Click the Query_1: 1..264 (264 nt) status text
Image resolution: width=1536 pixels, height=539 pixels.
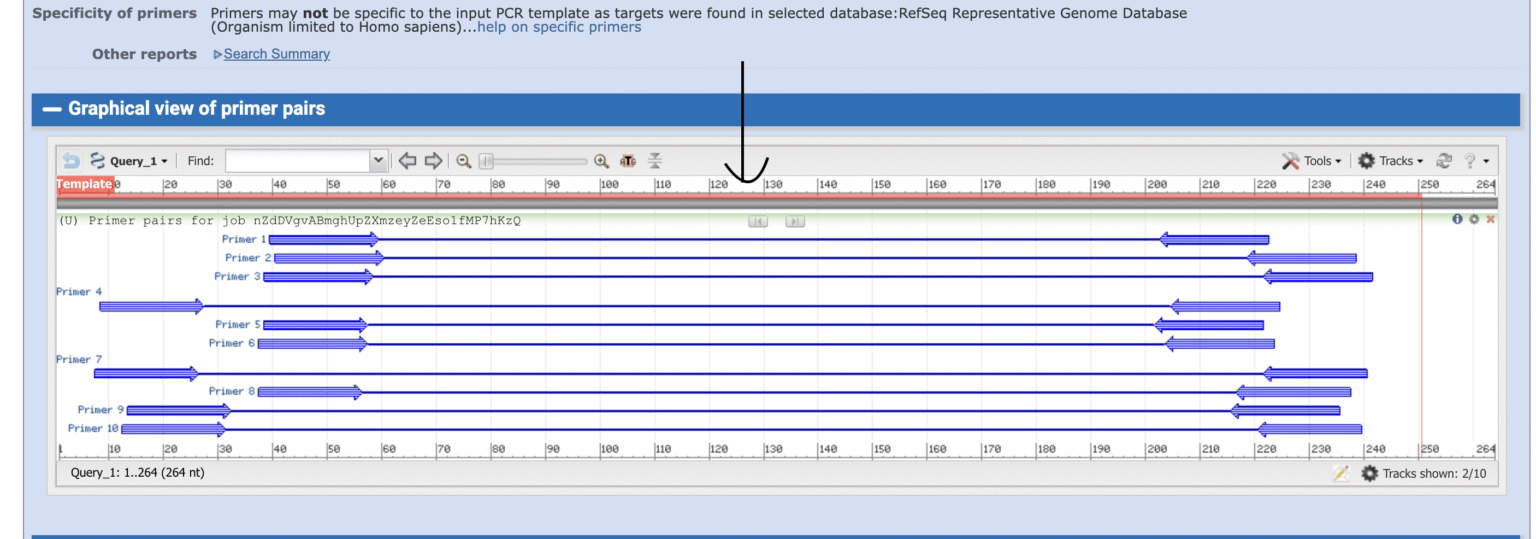pyautogui.click(x=137, y=472)
